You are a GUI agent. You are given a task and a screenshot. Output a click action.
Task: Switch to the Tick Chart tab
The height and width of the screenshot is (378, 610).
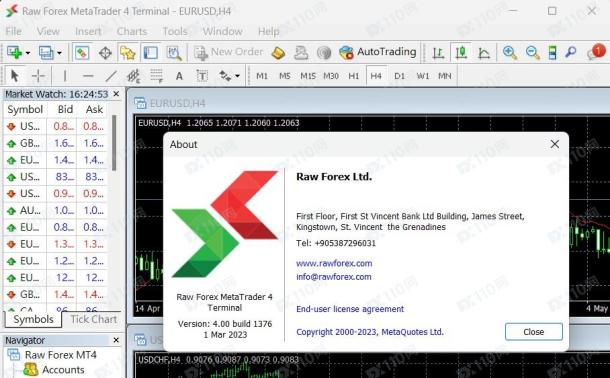click(x=93, y=319)
